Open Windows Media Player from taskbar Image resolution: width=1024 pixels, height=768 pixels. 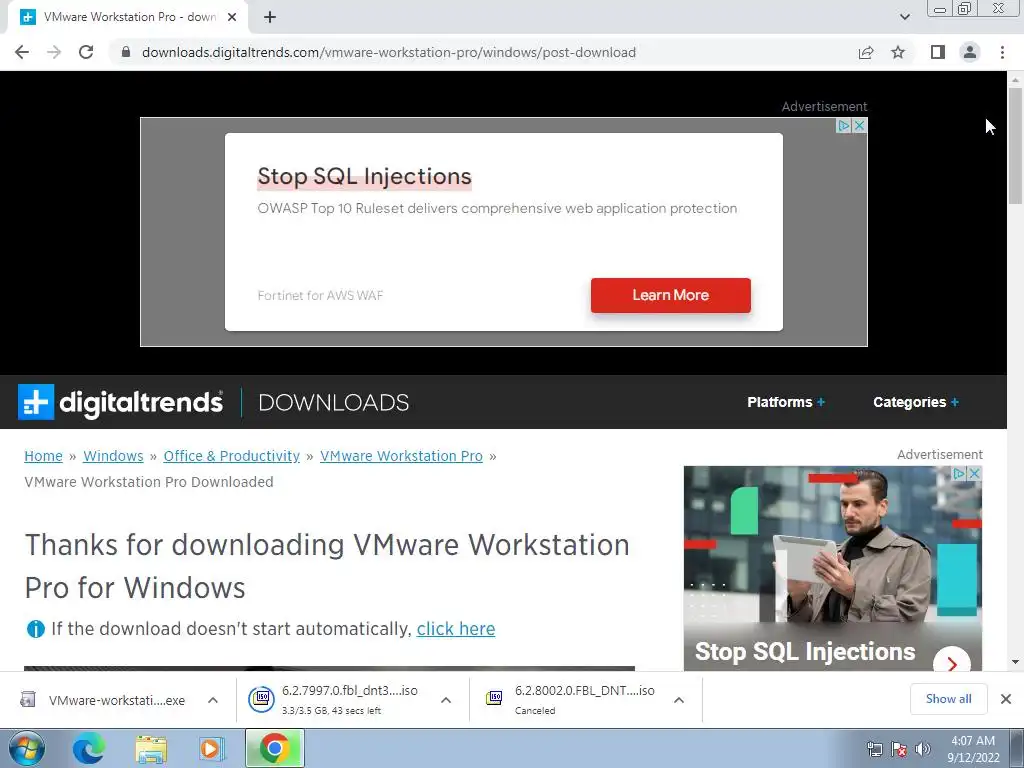(x=211, y=748)
